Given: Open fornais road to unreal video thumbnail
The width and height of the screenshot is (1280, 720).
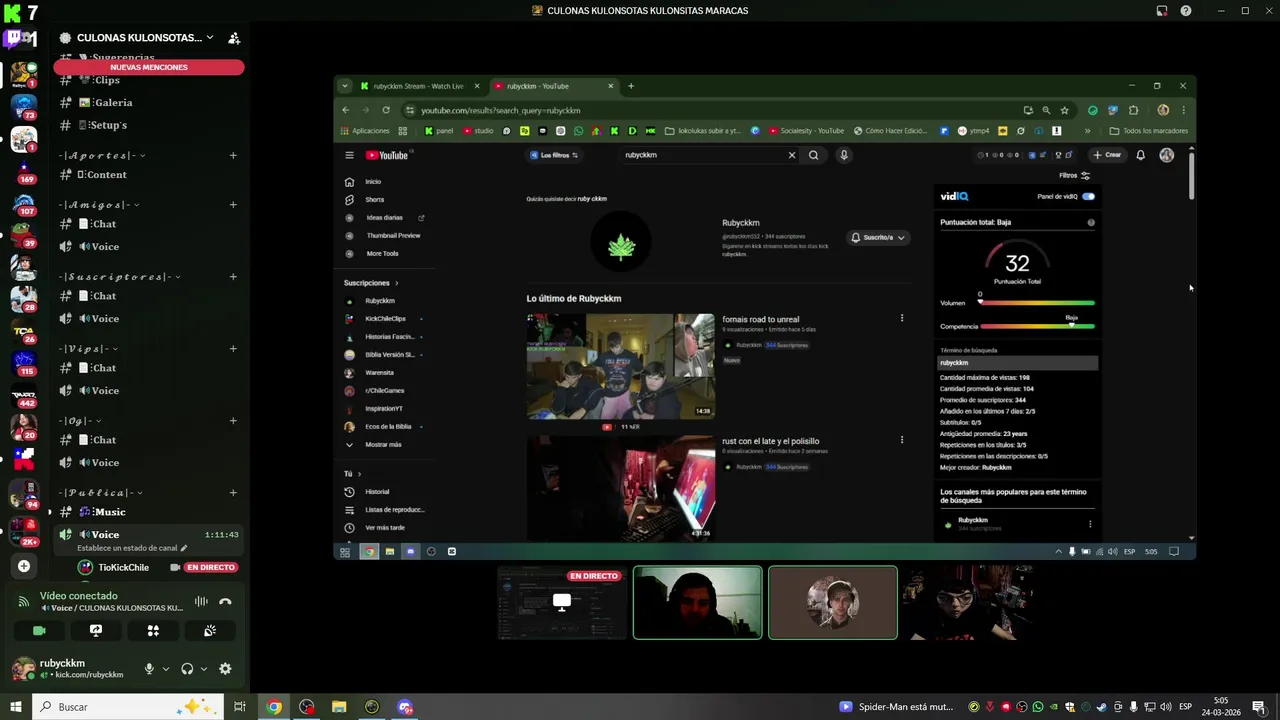Looking at the screenshot, I should [x=621, y=366].
